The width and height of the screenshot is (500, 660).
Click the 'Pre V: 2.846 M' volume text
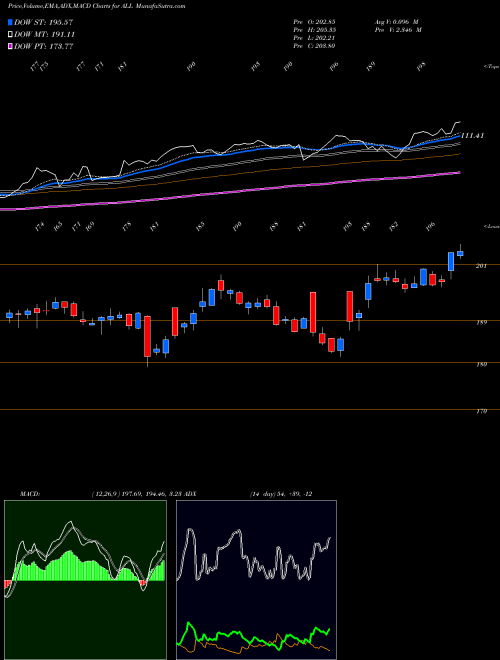pyautogui.click(x=397, y=29)
